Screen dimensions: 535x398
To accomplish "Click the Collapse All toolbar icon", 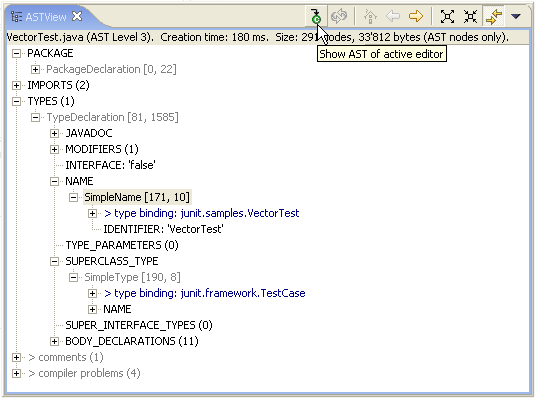I will pos(470,16).
